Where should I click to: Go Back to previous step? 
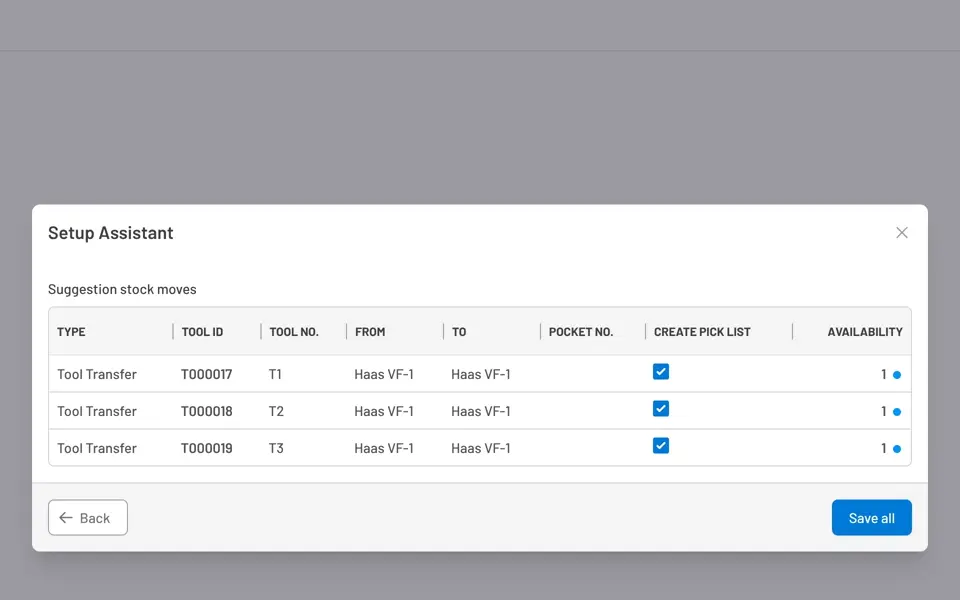[88, 517]
